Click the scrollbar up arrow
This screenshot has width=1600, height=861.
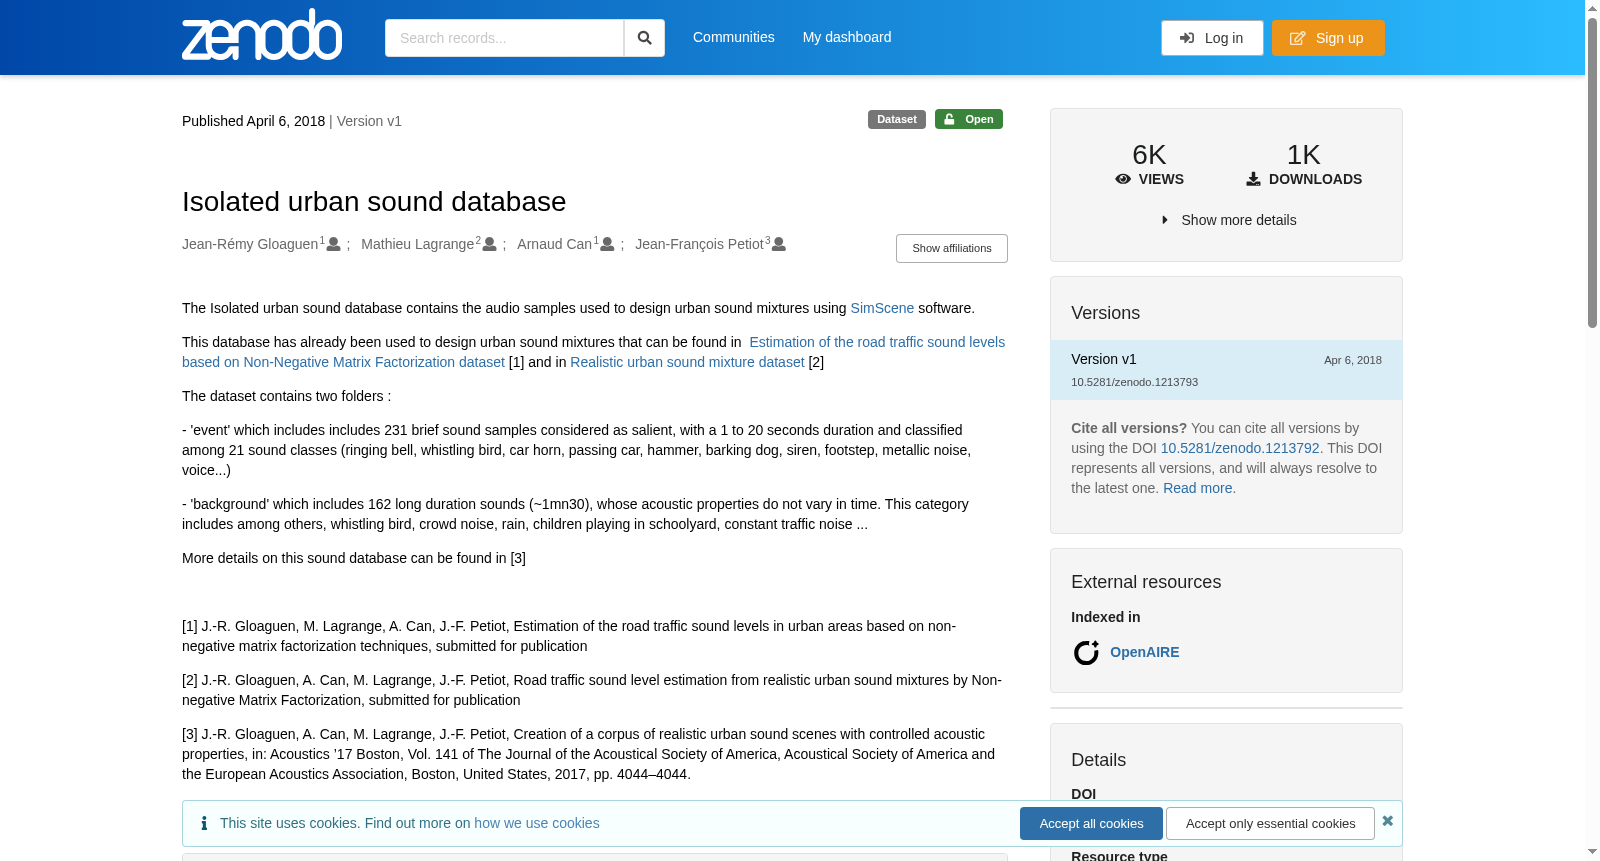[x=1592, y=8]
